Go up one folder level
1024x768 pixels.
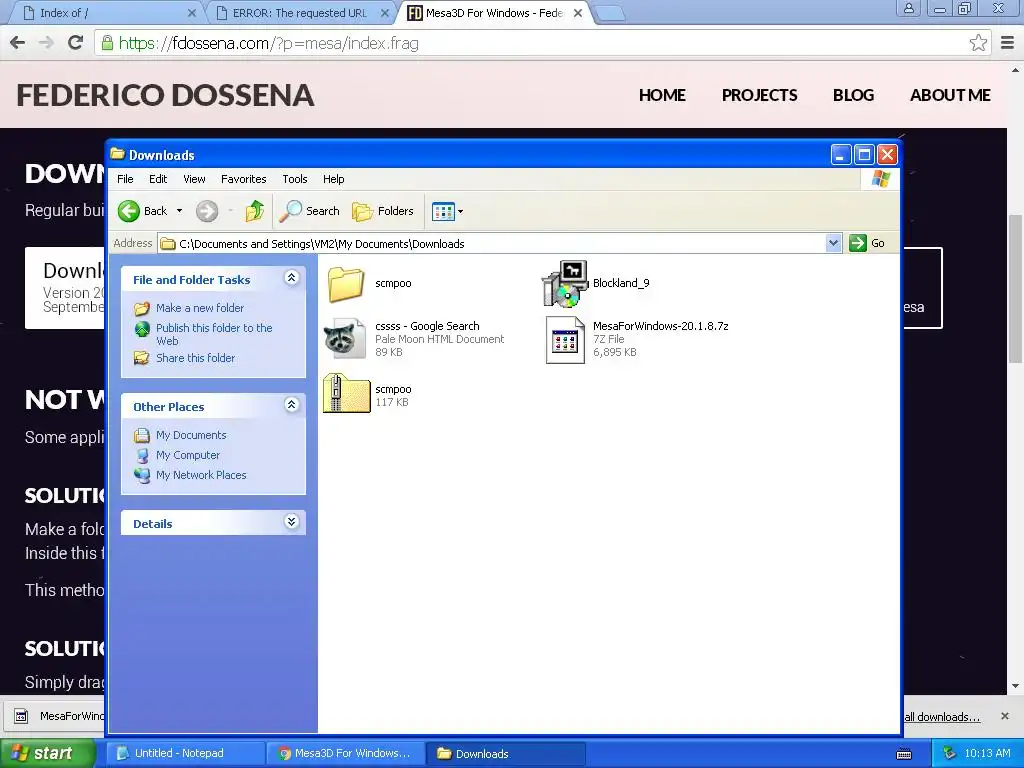point(255,211)
